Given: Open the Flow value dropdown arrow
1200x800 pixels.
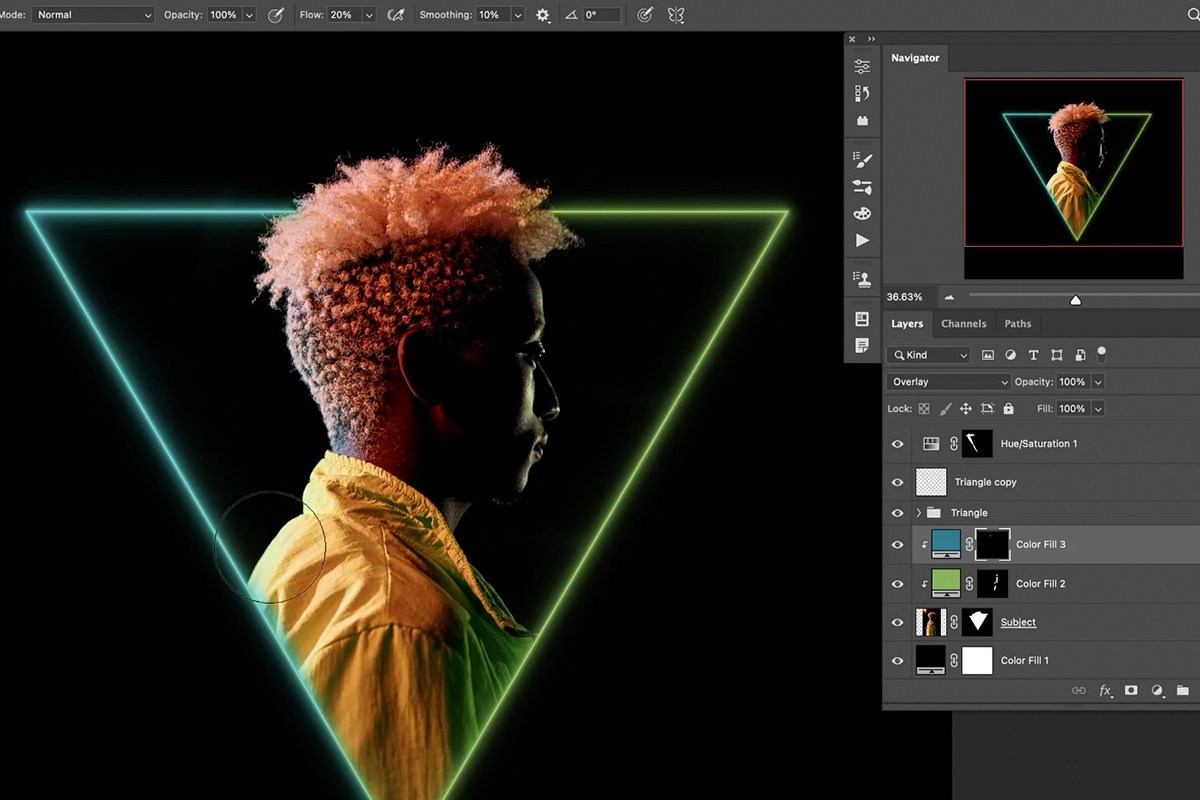Looking at the screenshot, I should click(369, 15).
